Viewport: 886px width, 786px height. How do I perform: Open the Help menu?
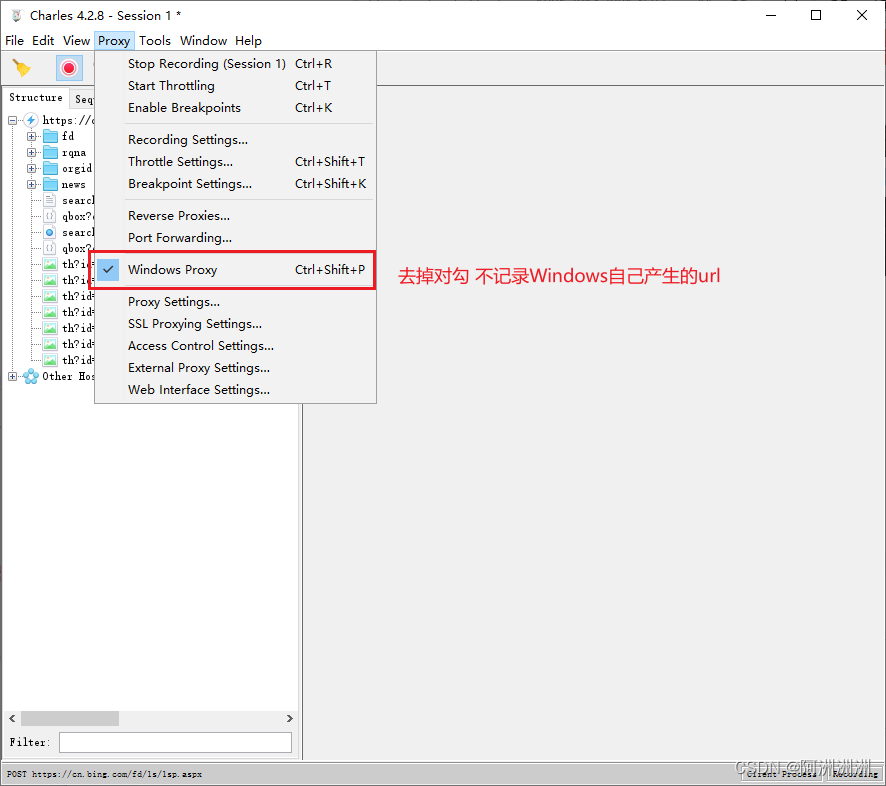(x=248, y=41)
